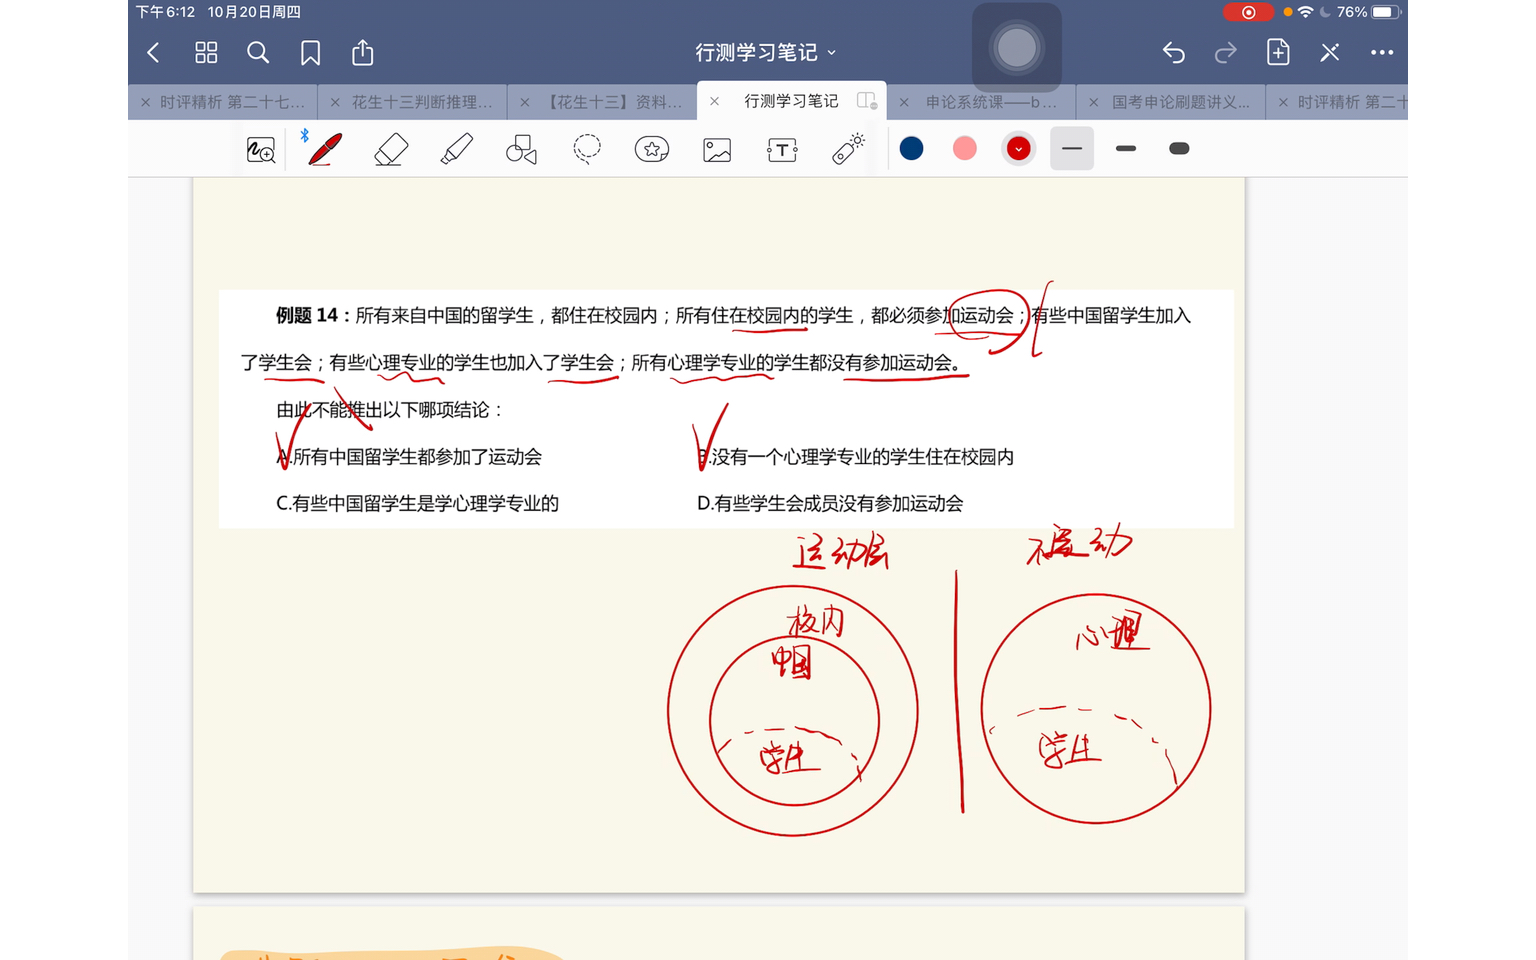Open page thumbnails view
The width and height of the screenshot is (1536, 960).
click(206, 52)
